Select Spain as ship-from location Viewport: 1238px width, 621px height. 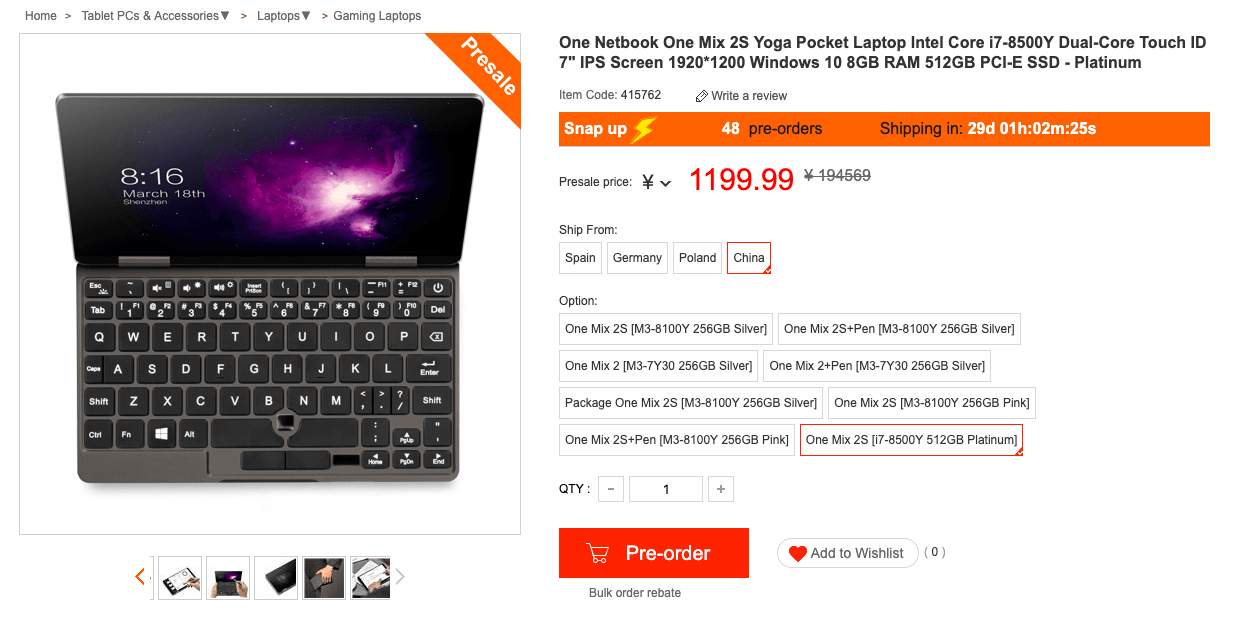pyautogui.click(x=580, y=257)
